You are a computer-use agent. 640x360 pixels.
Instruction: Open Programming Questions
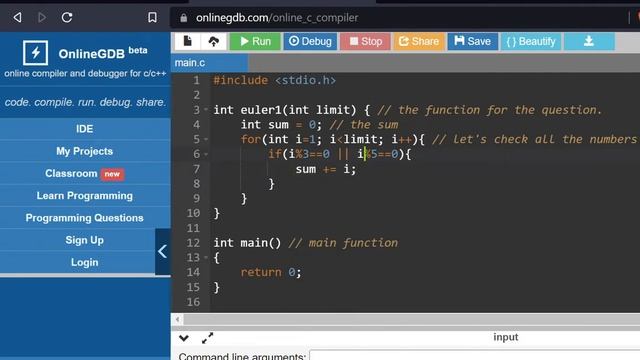84,218
